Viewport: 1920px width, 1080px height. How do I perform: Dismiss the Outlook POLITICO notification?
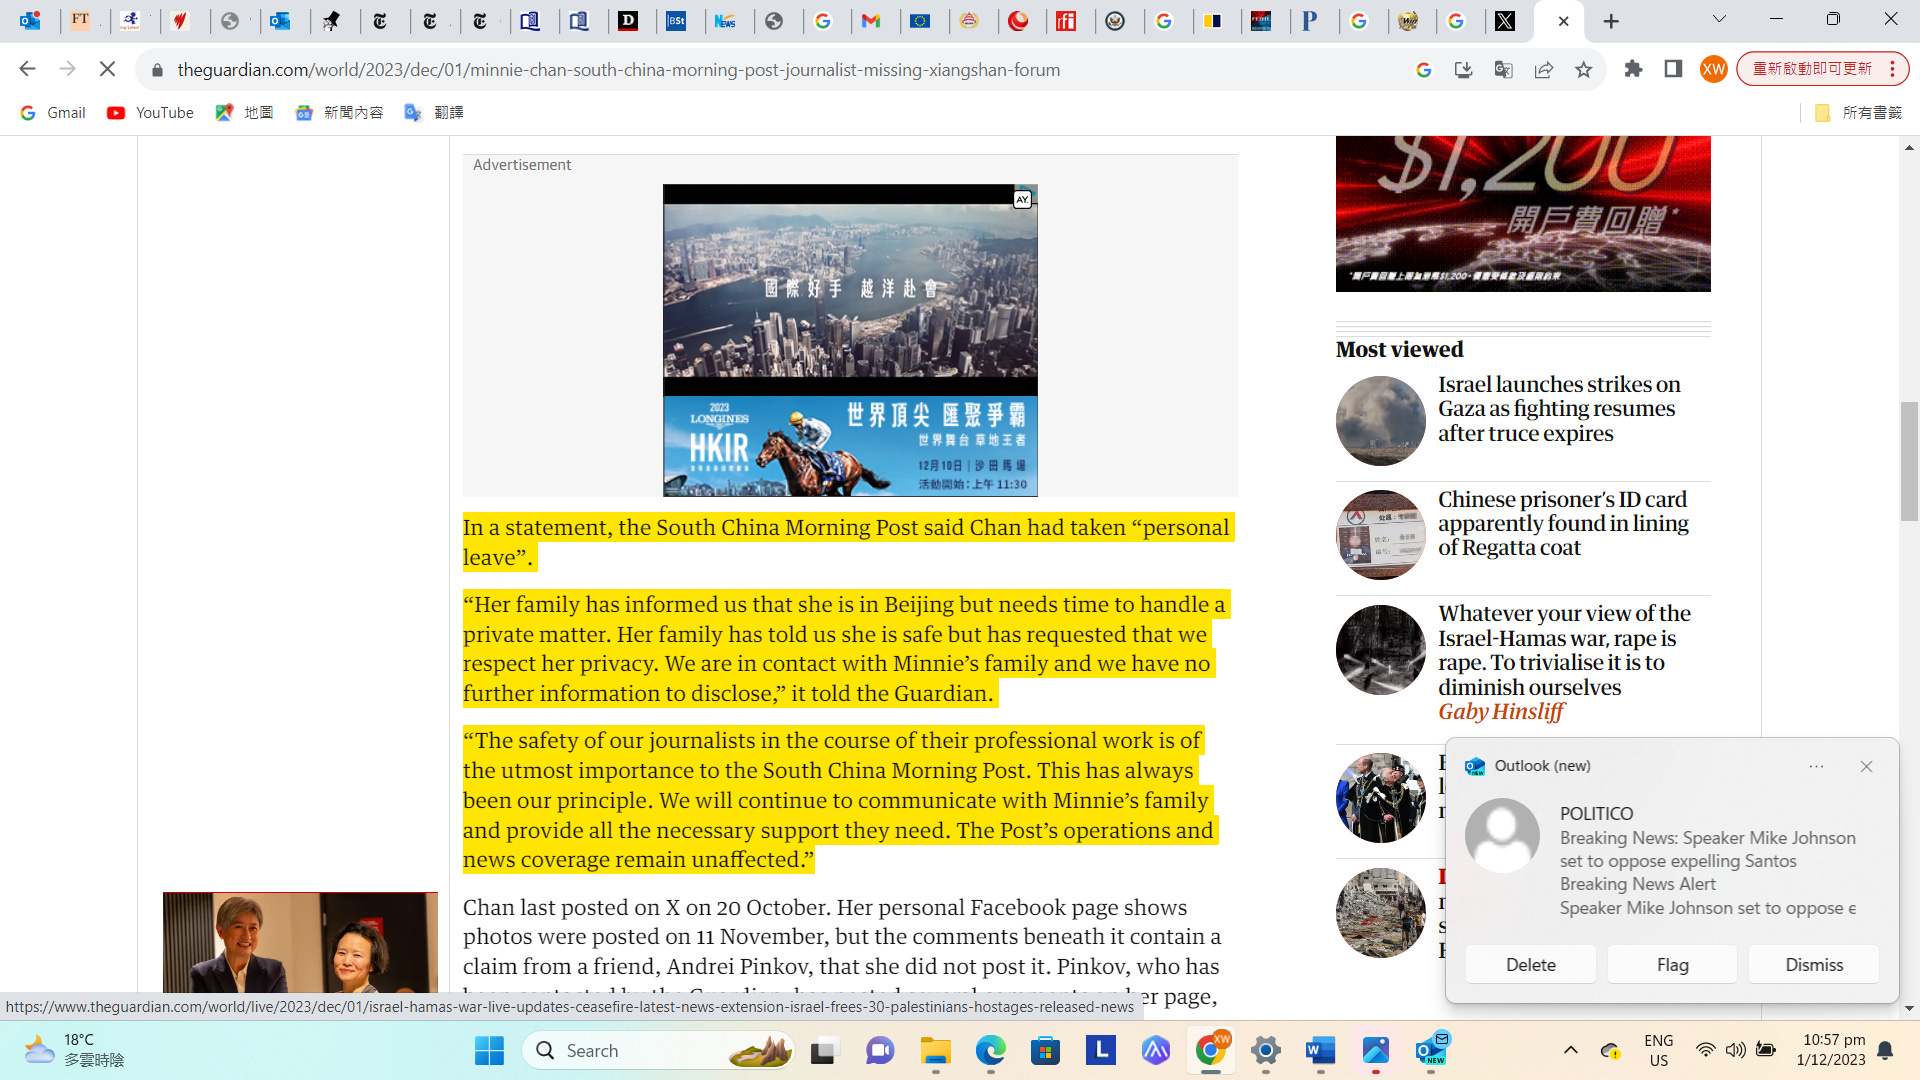pos(1813,965)
